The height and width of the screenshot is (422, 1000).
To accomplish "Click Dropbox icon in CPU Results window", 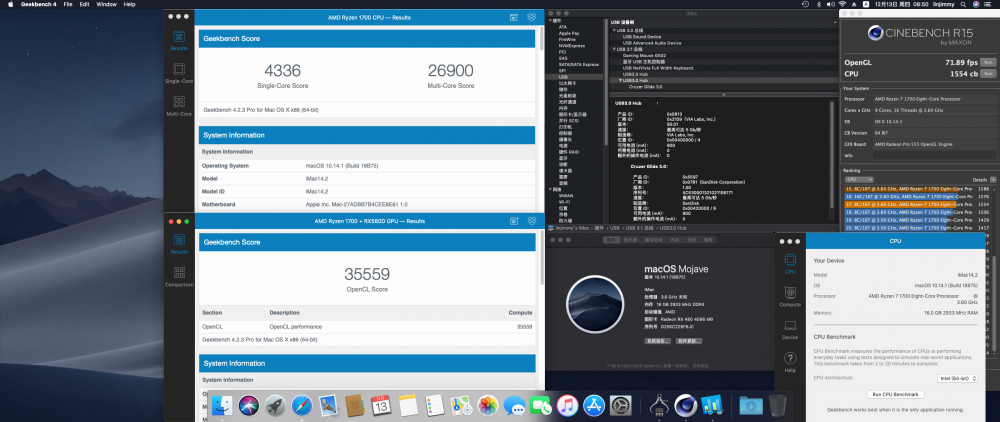I will point(531,17).
